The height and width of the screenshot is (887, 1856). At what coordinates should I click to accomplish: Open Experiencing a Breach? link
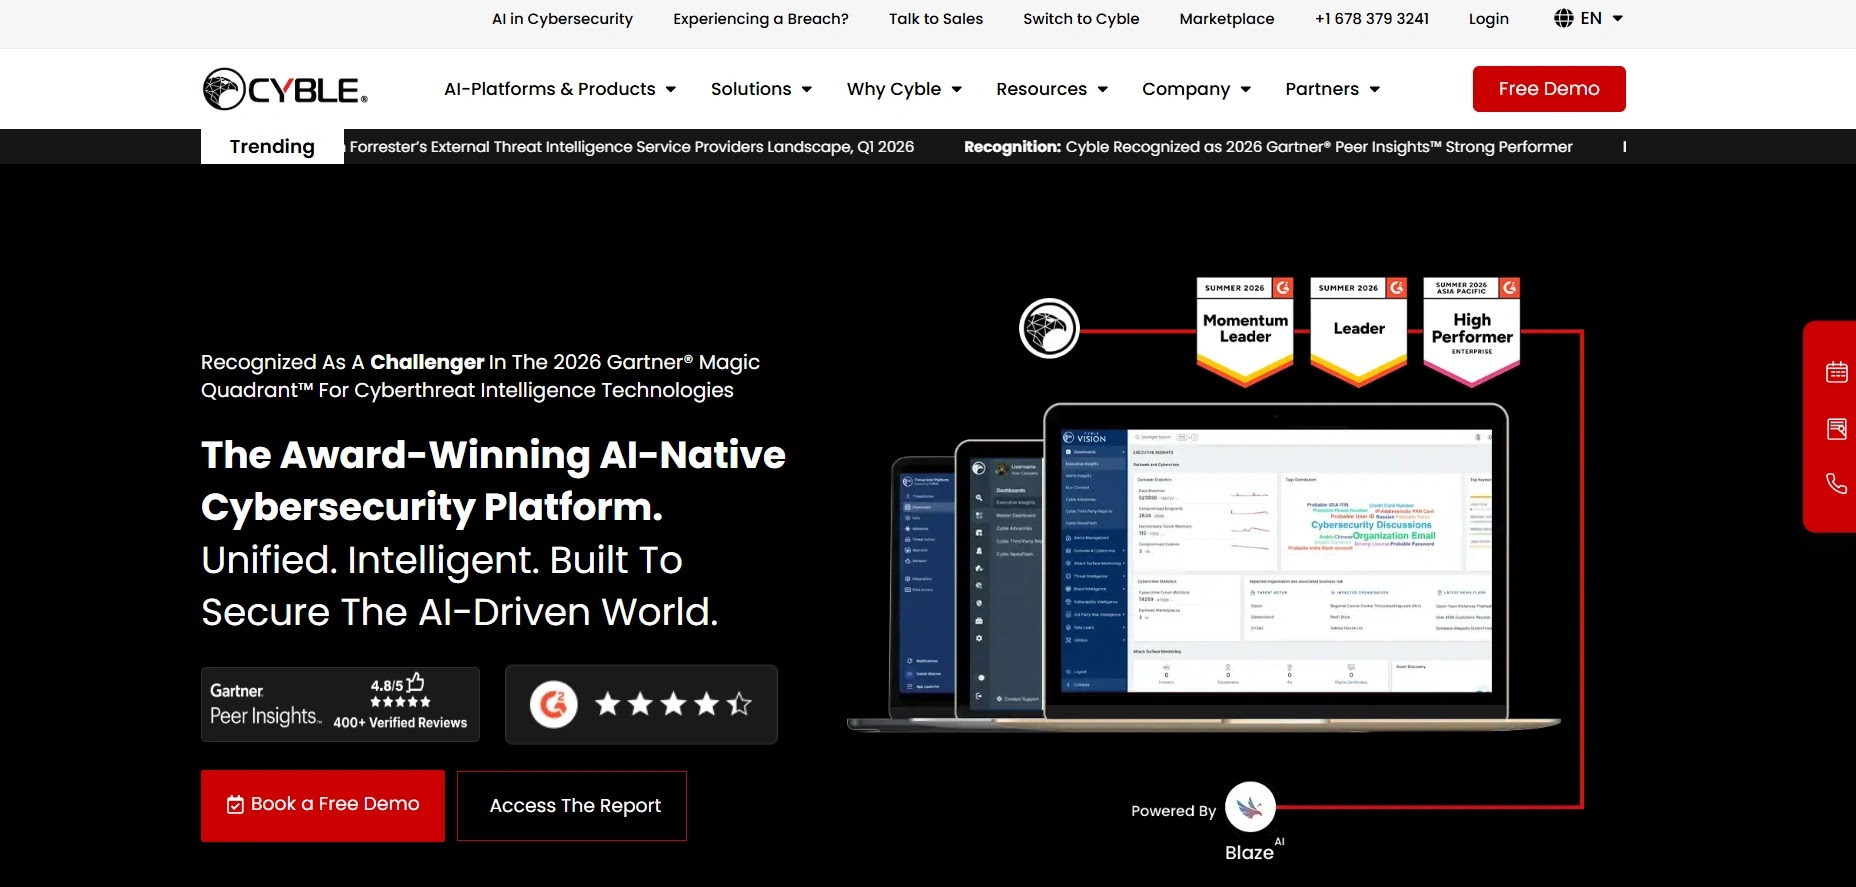(x=761, y=18)
